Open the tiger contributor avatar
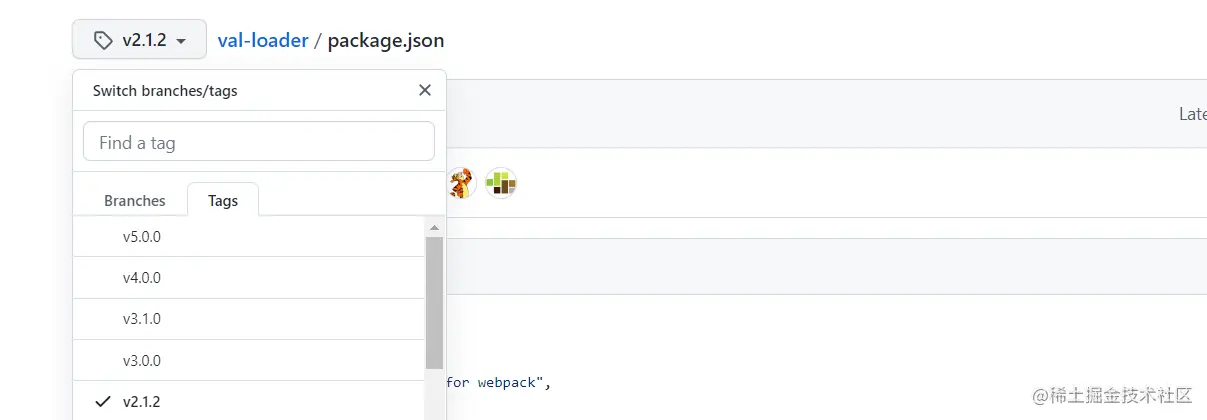The width and height of the screenshot is (1207, 420). pos(460,183)
